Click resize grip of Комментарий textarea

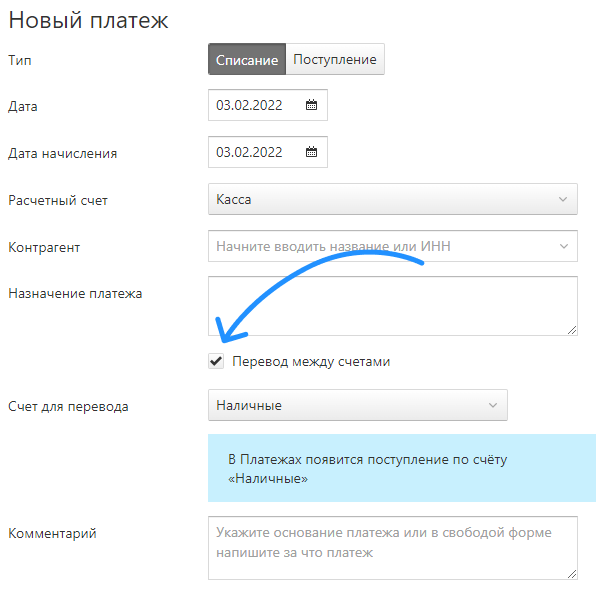coord(572,574)
